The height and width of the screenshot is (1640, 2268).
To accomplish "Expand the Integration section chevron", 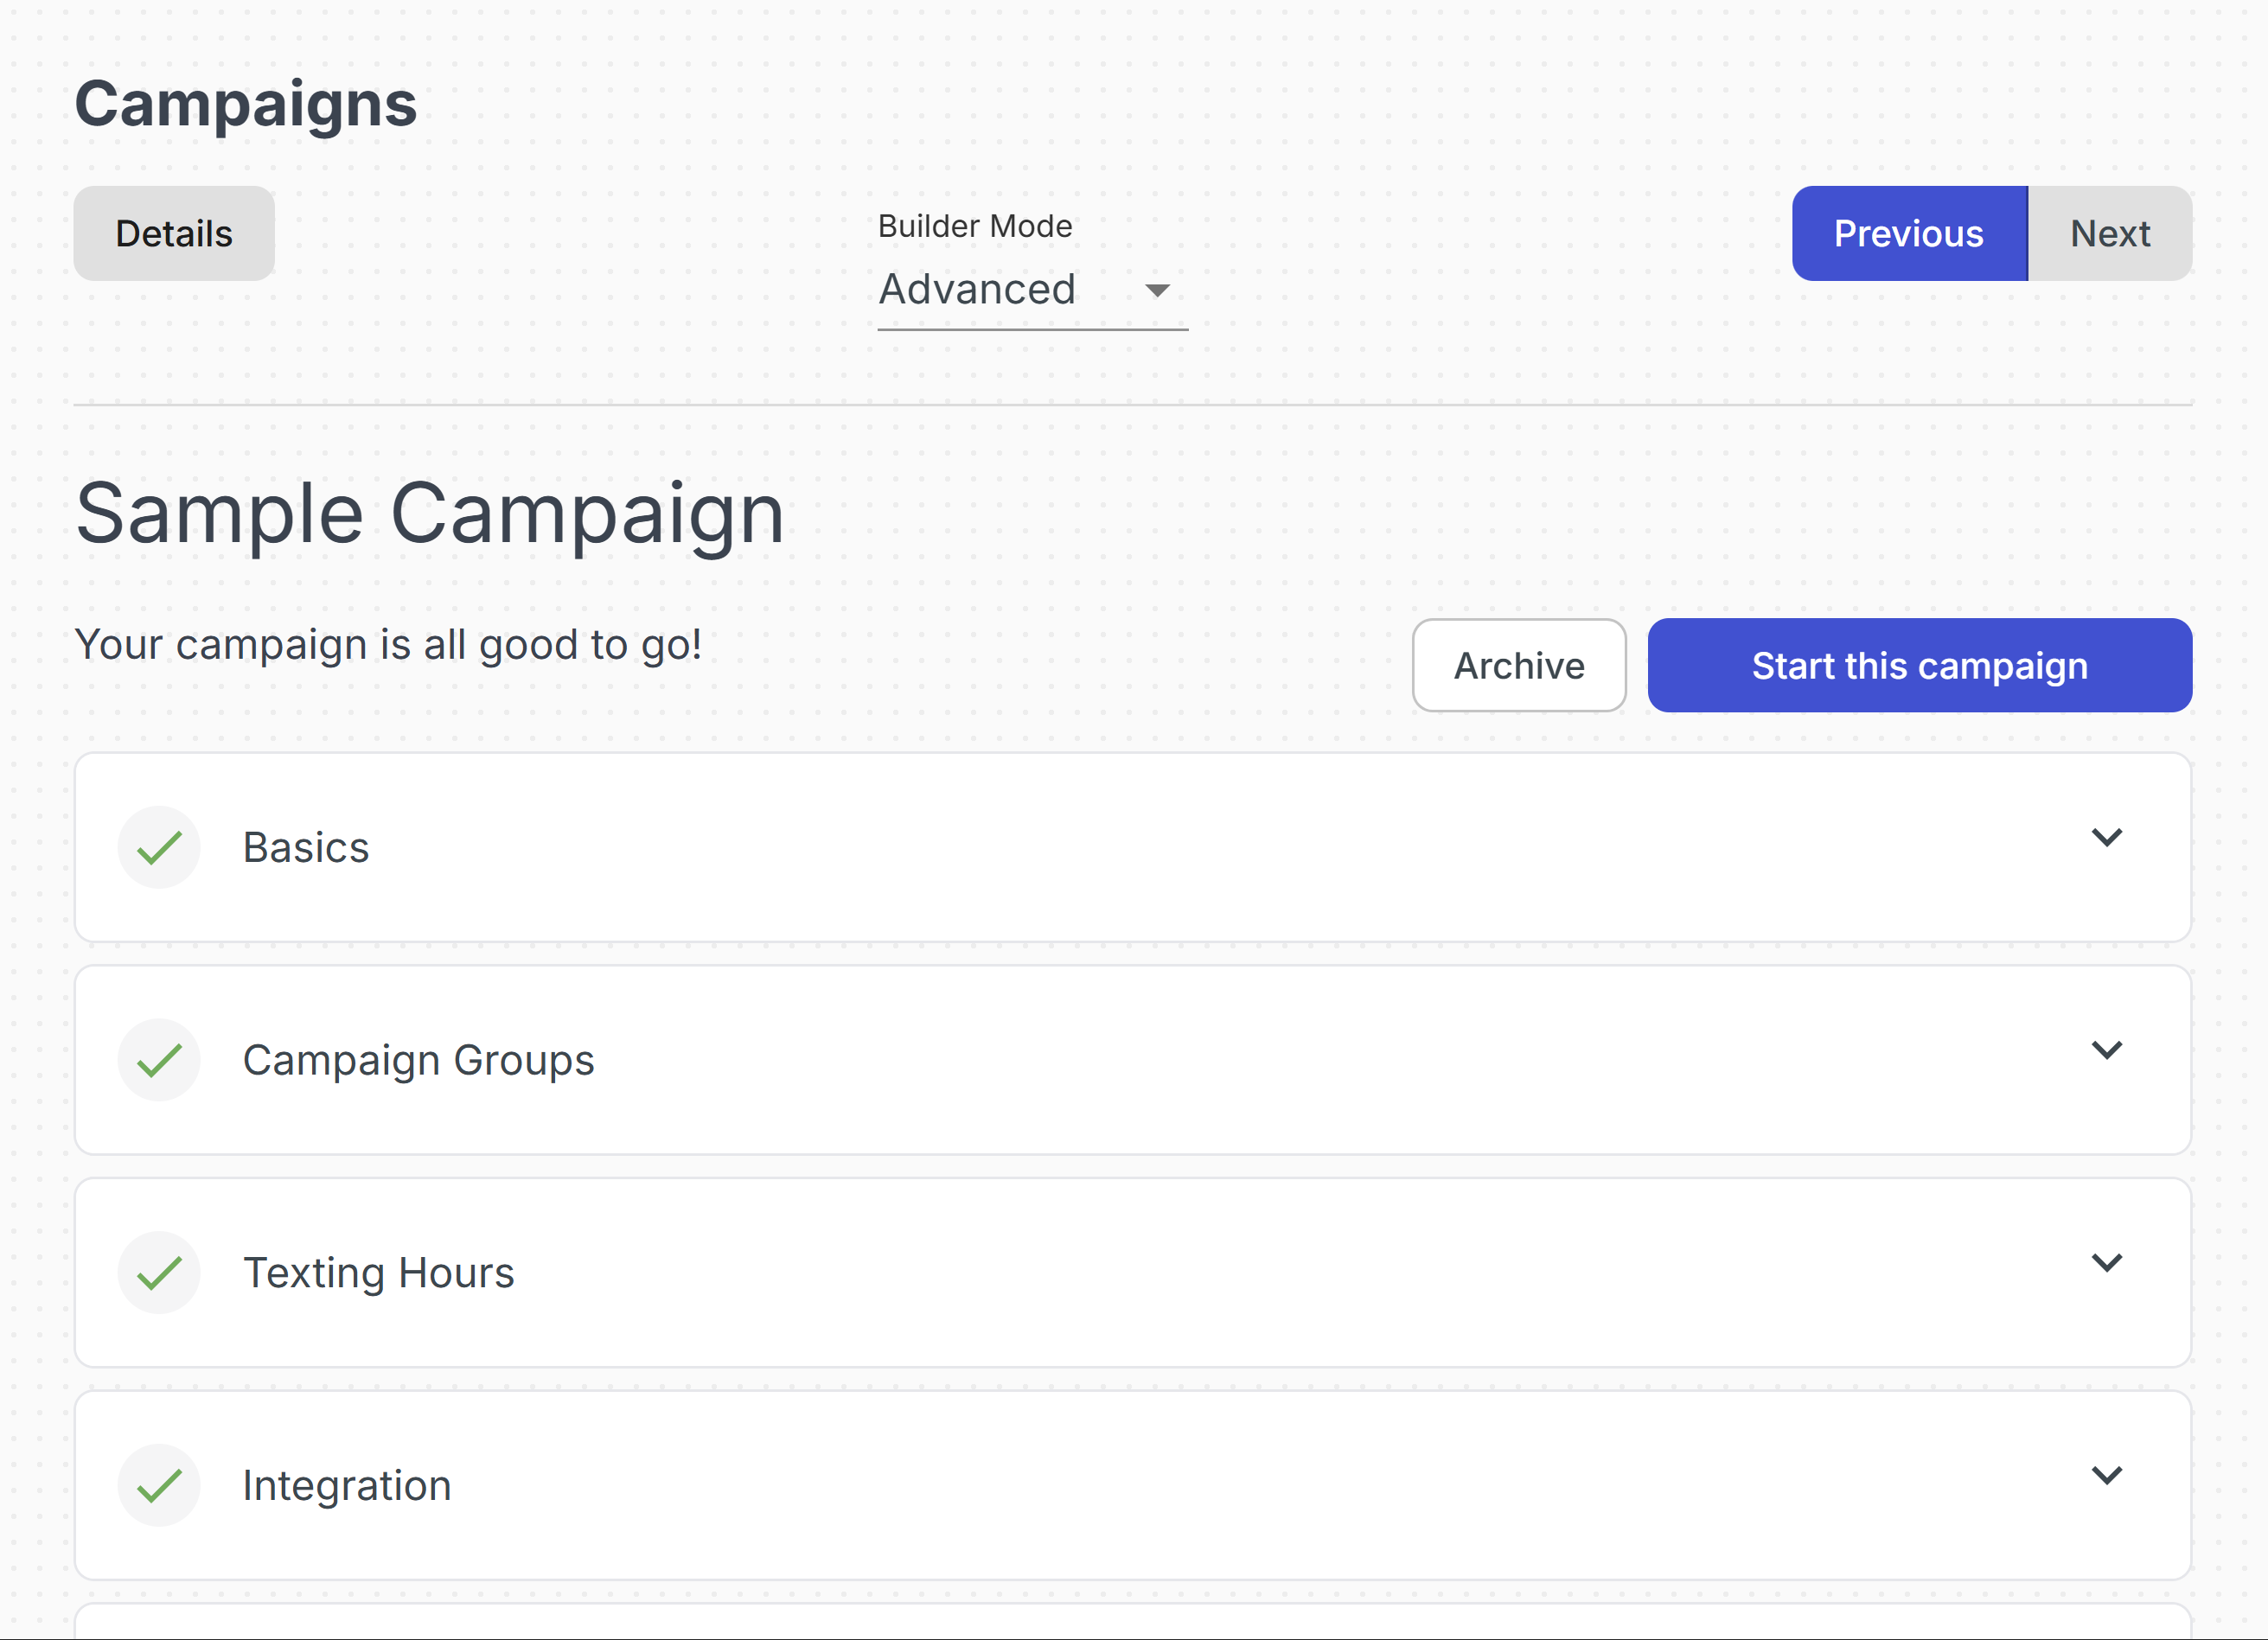I will [2106, 1476].
